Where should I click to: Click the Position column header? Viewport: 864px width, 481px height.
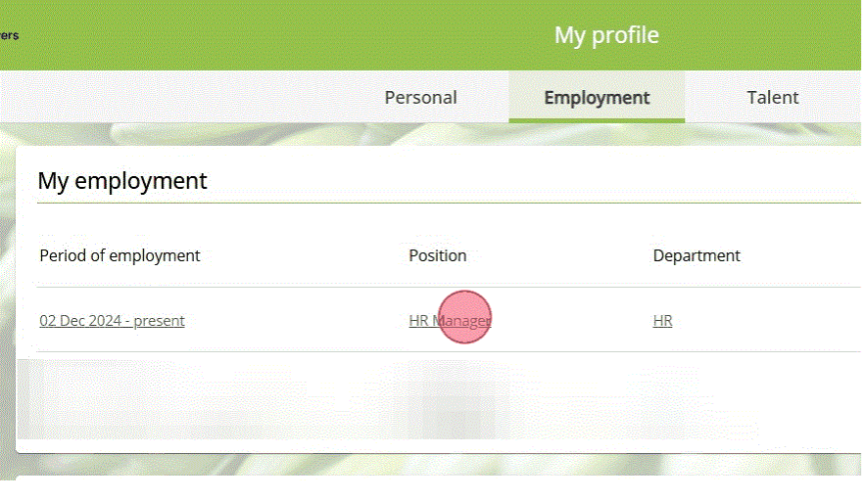pos(437,256)
